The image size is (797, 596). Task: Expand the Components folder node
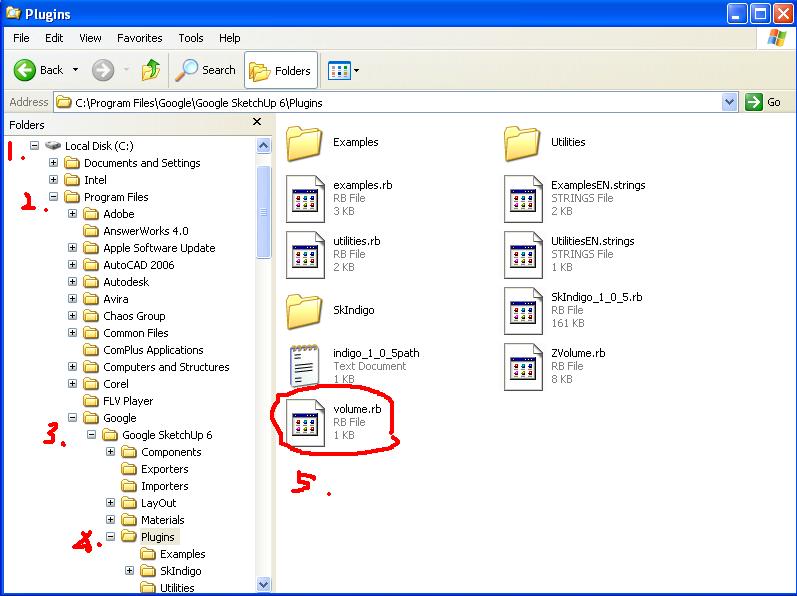(110, 452)
